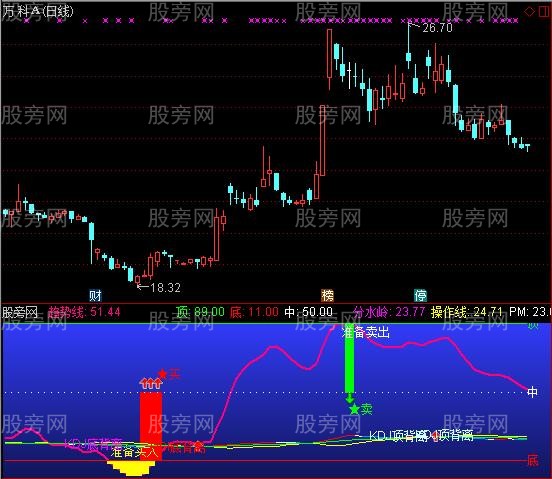552x479 pixels.
Task: Click the 顶: 89.00 readout
Action: click(x=200, y=312)
